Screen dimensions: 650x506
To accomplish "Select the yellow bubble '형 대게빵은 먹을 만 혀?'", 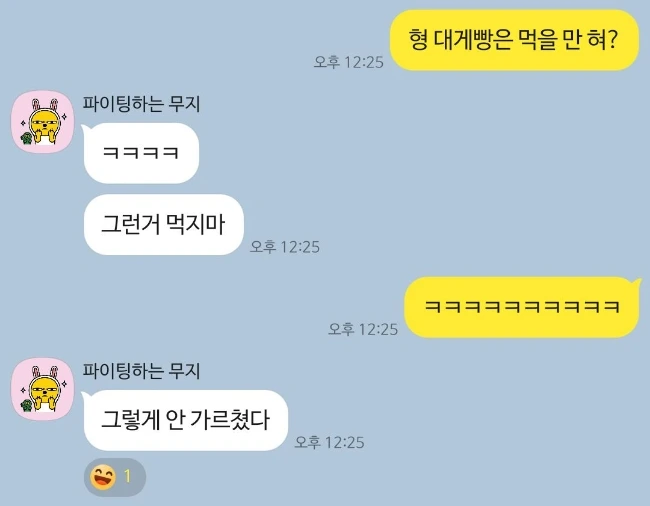I will 514,40.
